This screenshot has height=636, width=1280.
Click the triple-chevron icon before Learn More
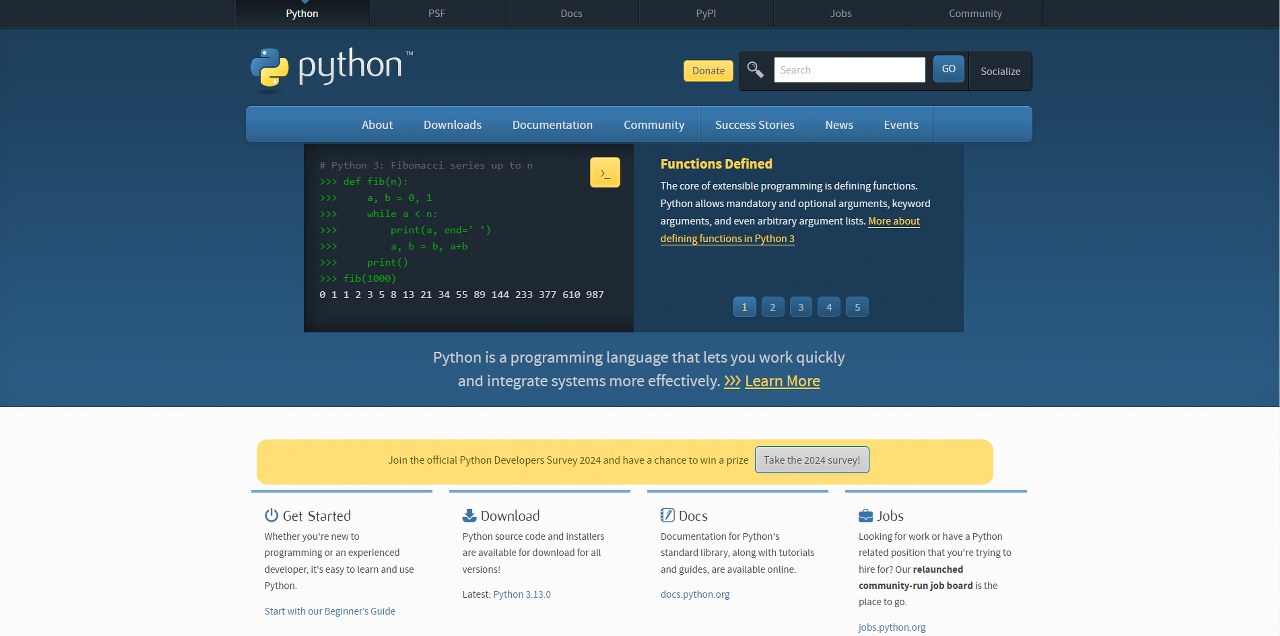click(x=732, y=381)
